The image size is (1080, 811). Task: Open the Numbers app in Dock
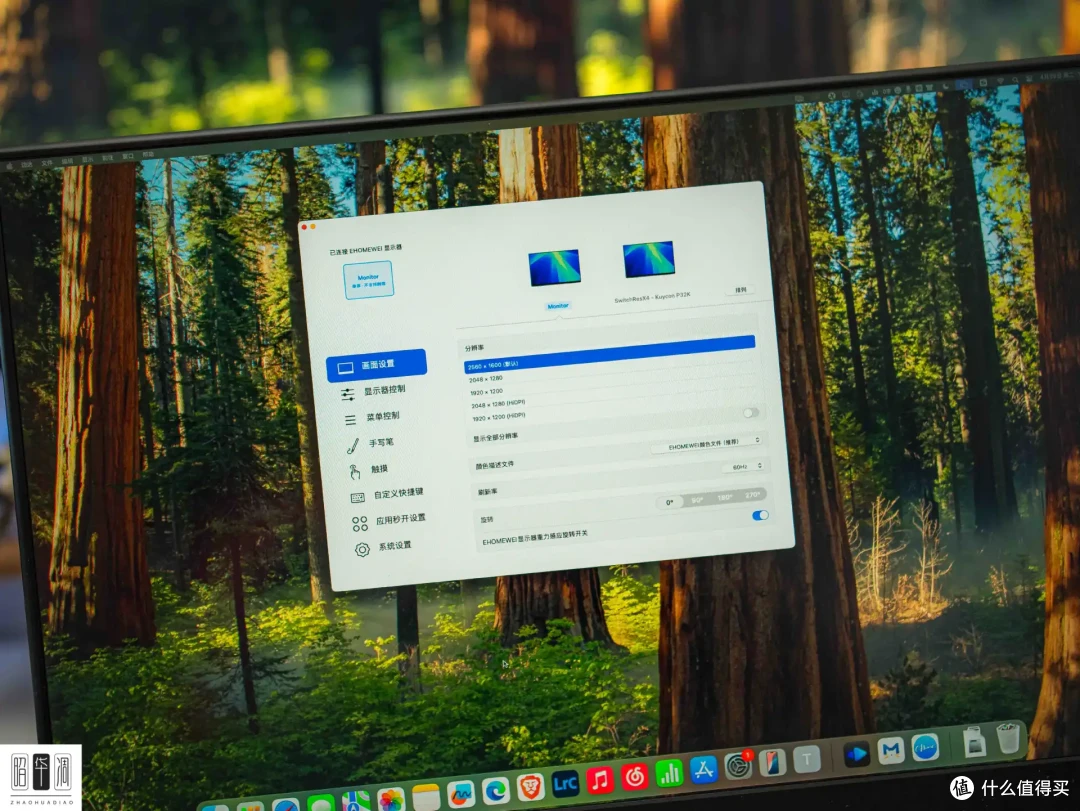(x=669, y=772)
